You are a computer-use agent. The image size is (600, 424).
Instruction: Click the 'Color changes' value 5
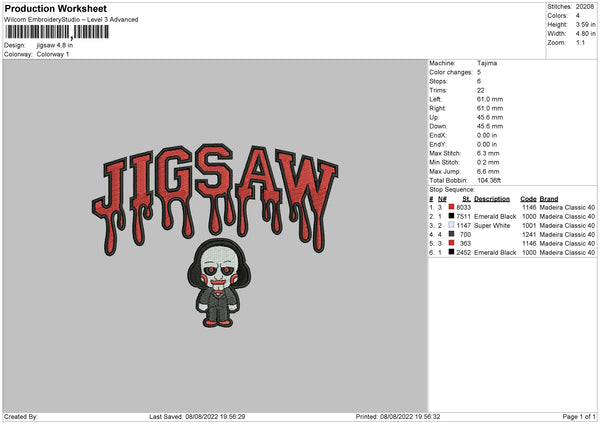point(479,72)
